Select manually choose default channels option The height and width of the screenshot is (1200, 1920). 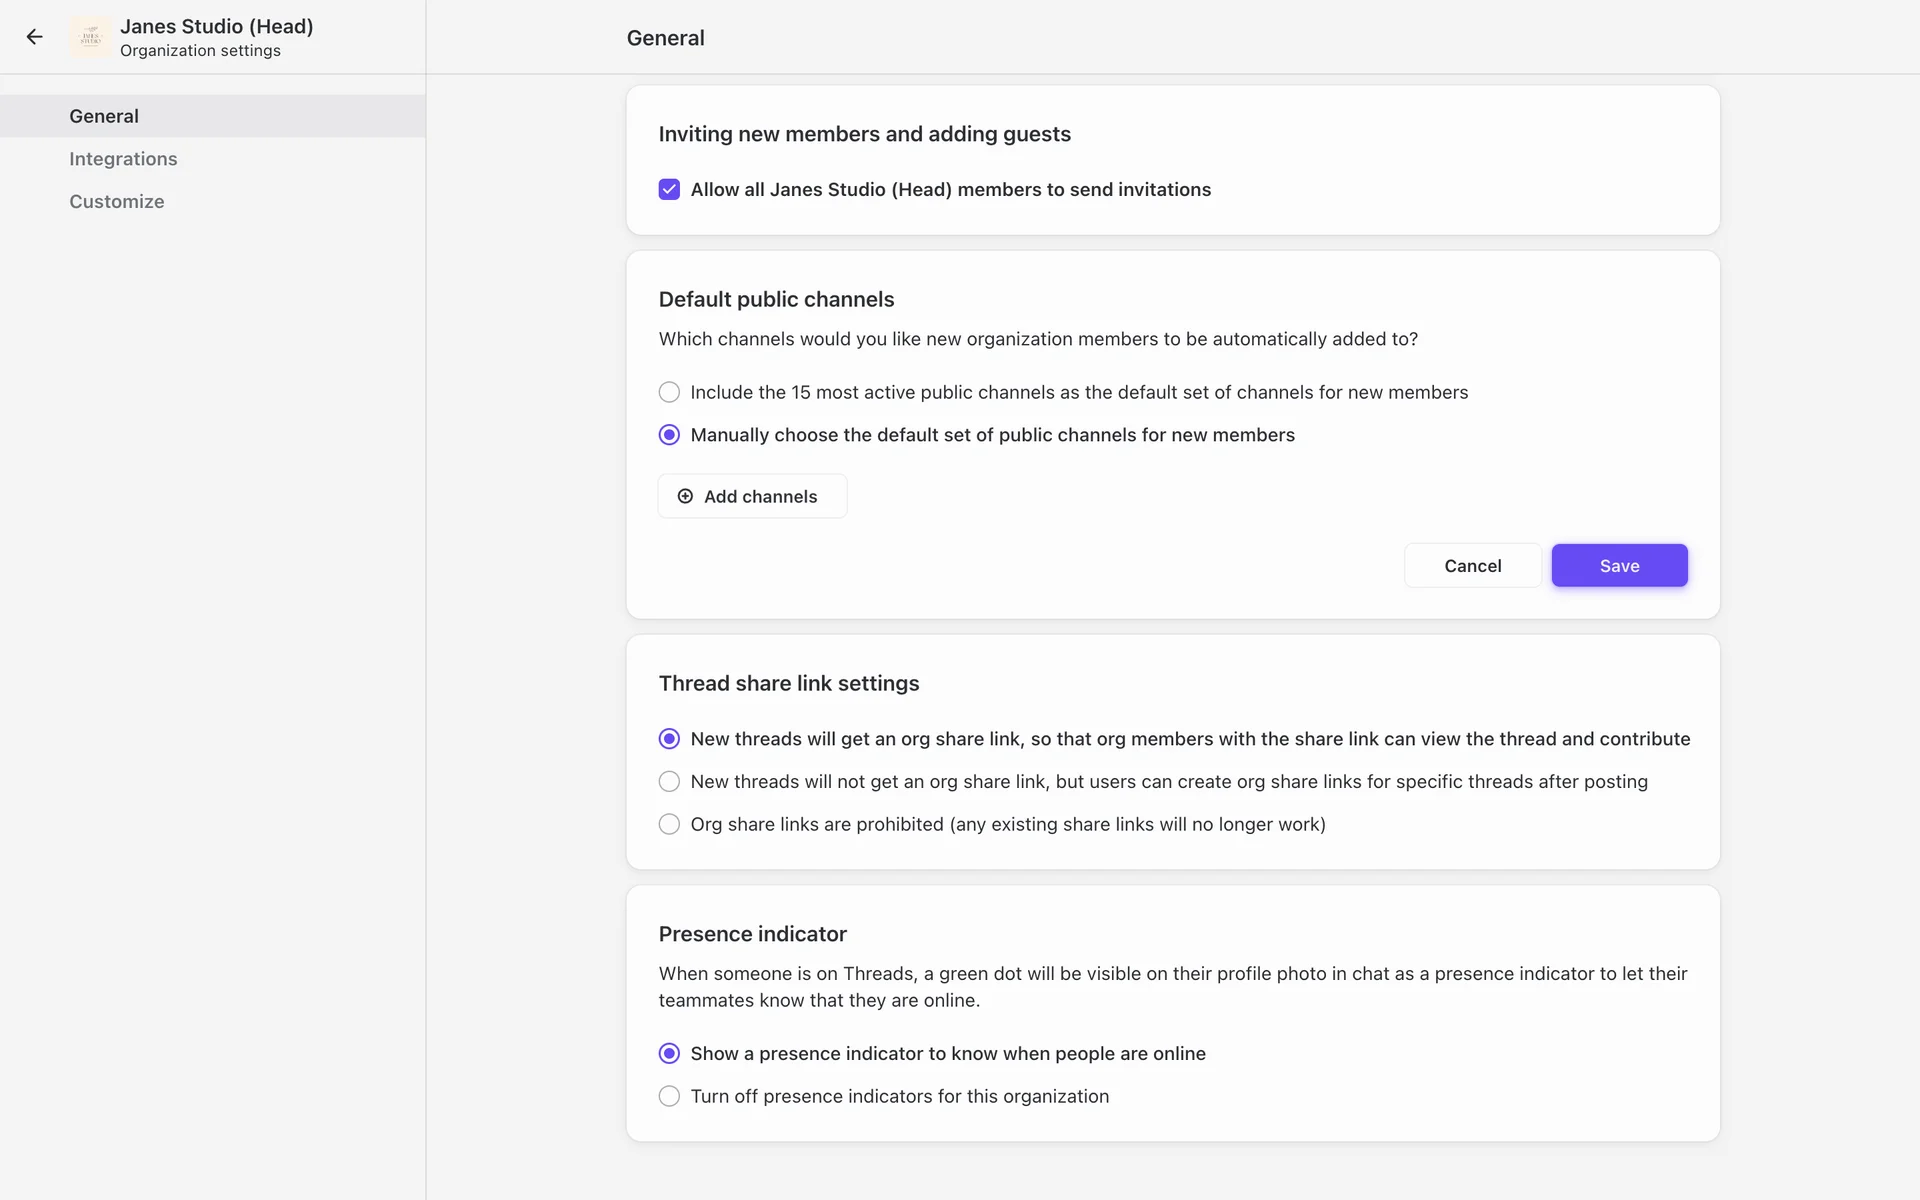[x=669, y=435]
